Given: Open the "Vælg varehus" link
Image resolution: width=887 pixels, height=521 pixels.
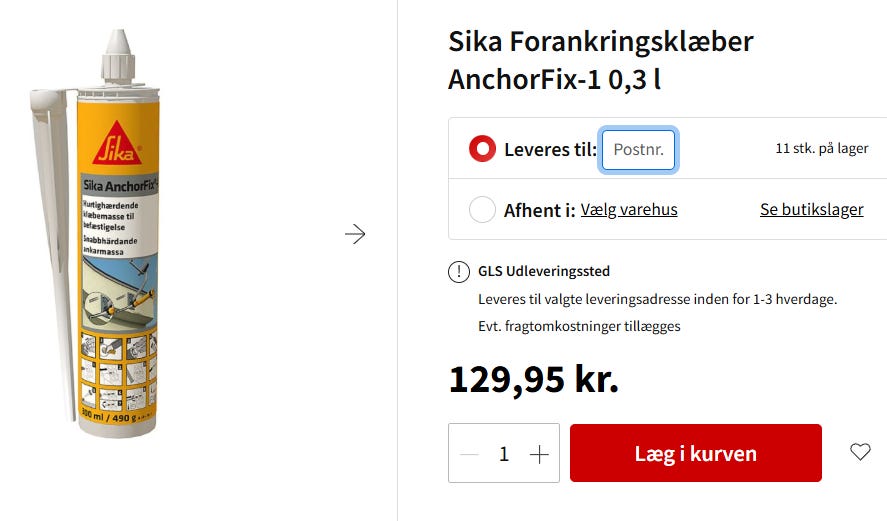Looking at the screenshot, I should pyautogui.click(x=629, y=210).
